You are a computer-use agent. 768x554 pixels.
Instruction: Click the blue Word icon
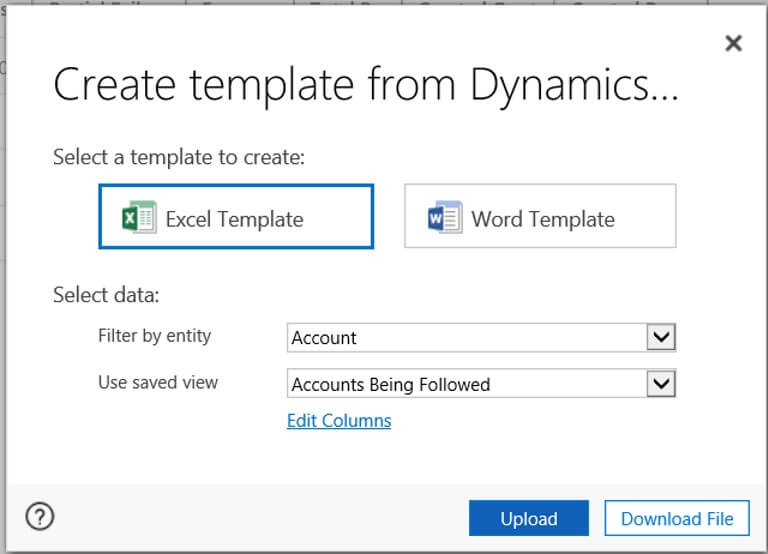click(x=445, y=217)
